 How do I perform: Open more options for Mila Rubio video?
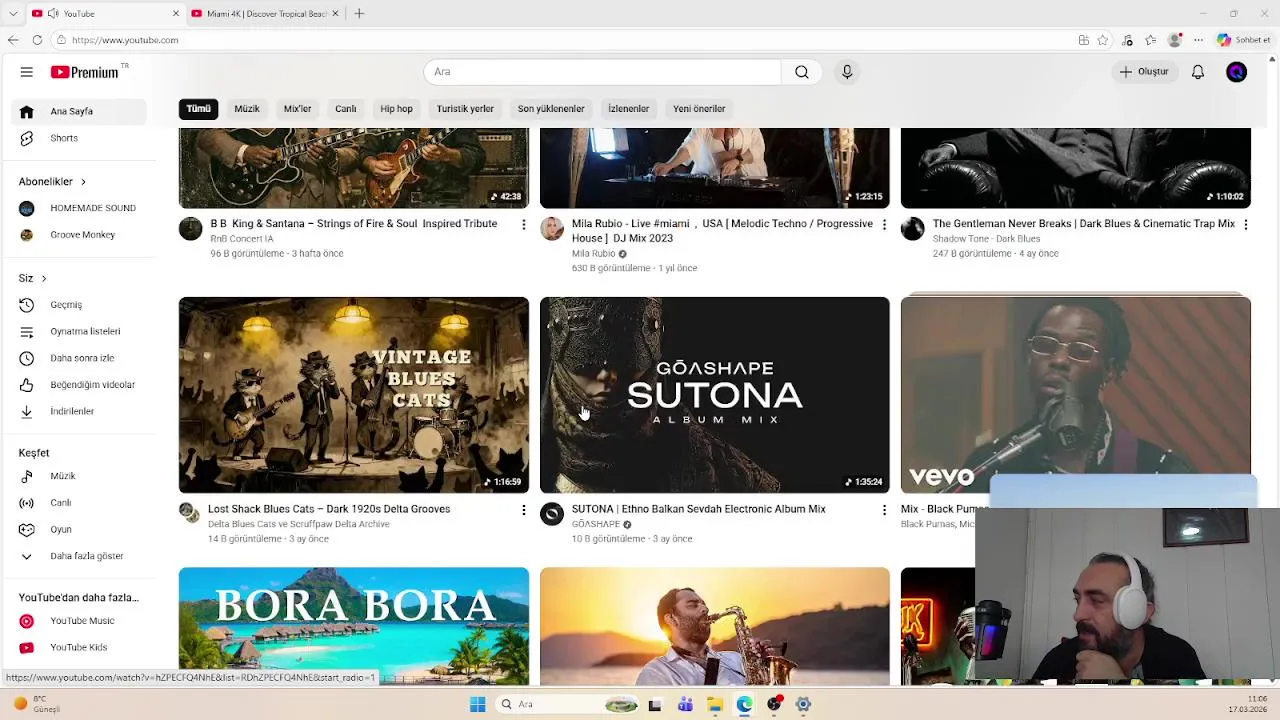[884, 224]
